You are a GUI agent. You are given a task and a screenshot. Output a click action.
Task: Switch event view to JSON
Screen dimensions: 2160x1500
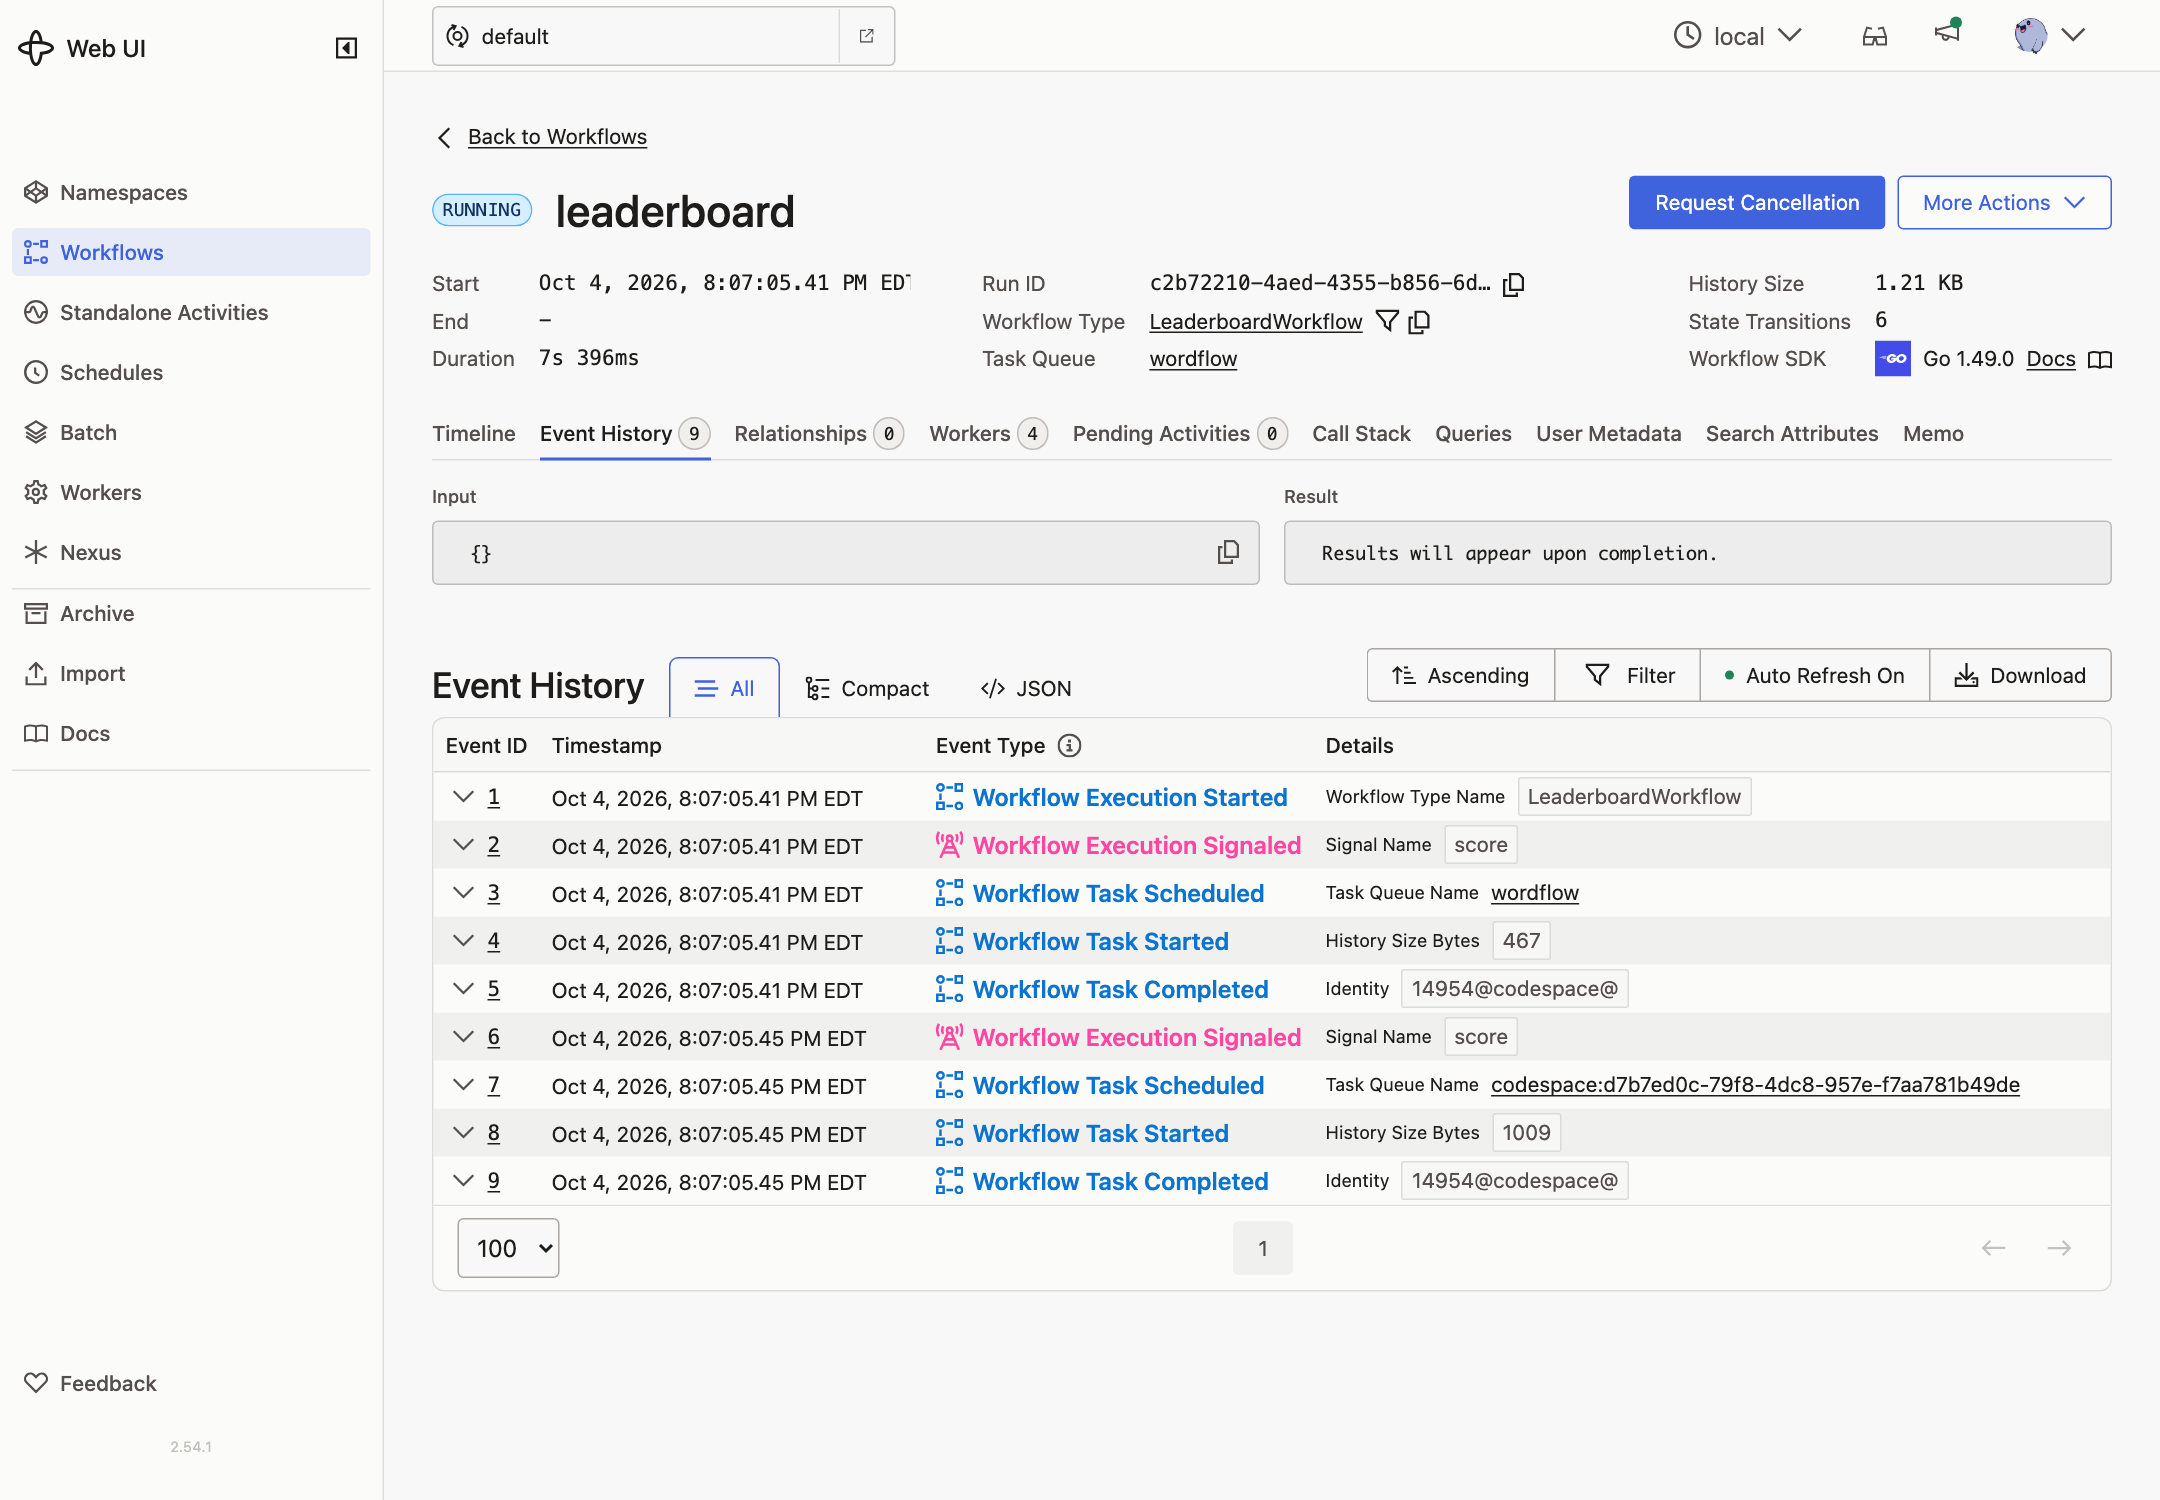1026,688
